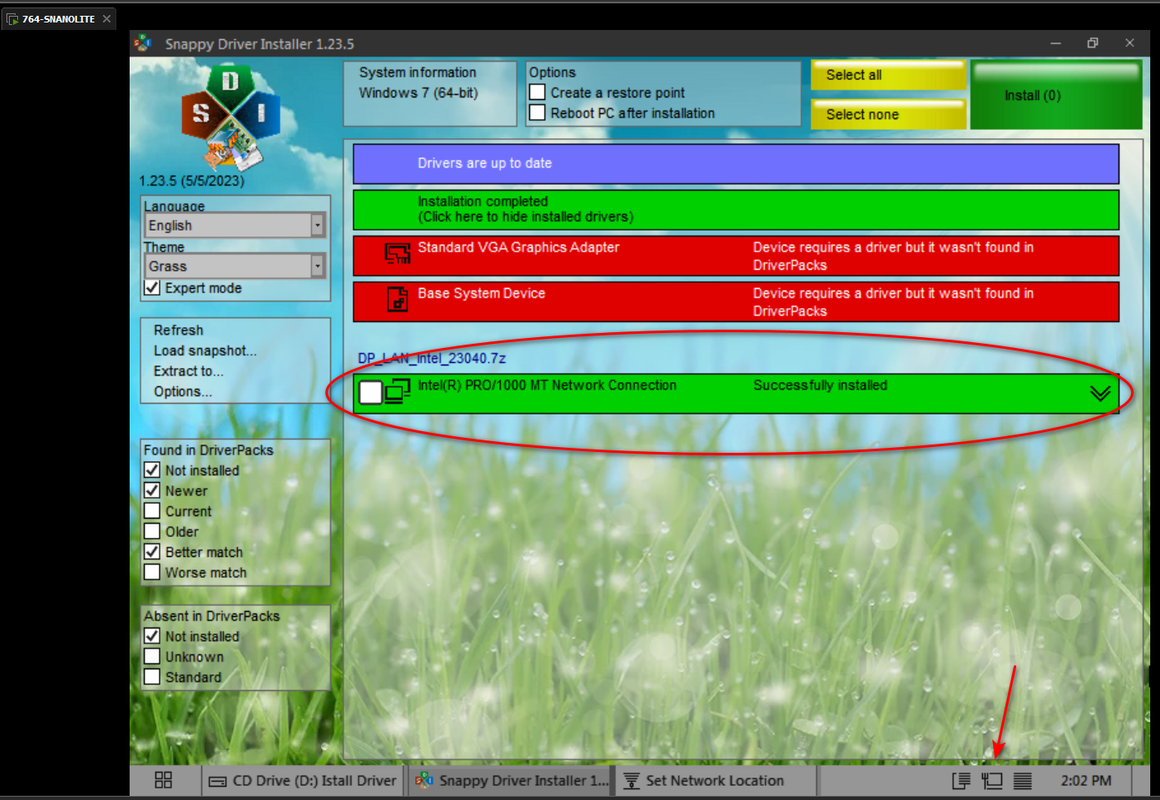Close the 764-SNANOLITE tab
This screenshot has height=800, width=1160.
pos(107,19)
